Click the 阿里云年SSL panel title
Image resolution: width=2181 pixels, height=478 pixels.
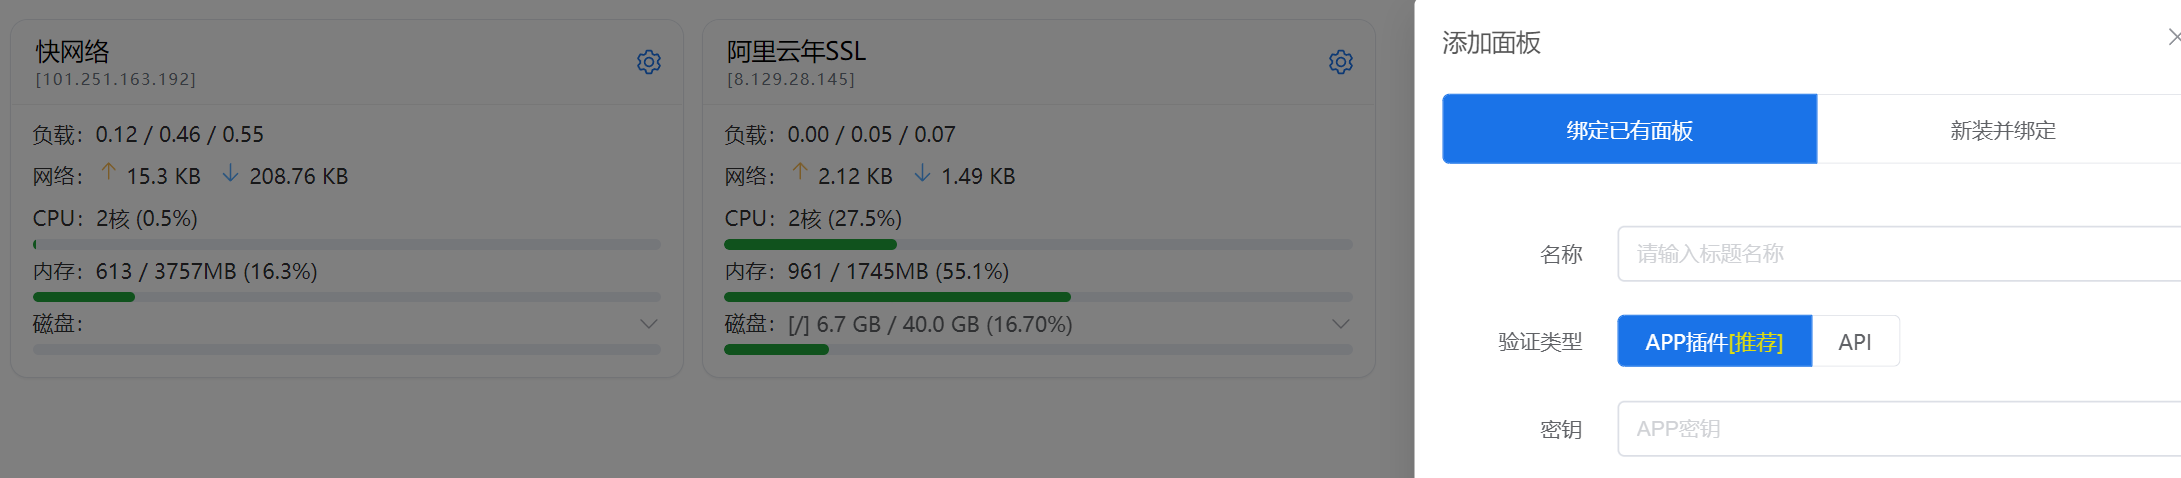click(796, 51)
